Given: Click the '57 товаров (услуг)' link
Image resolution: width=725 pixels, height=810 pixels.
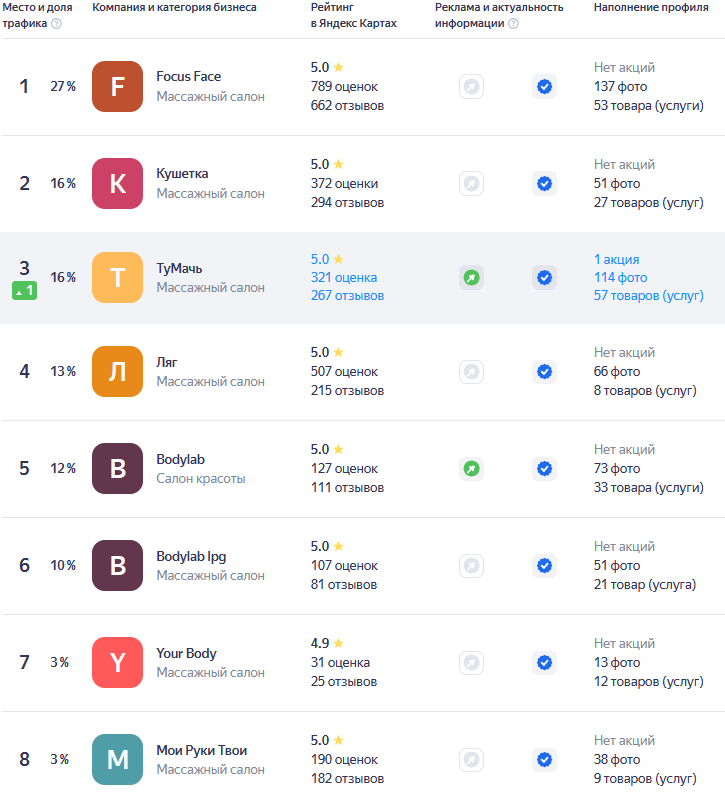Looking at the screenshot, I should point(648,295).
